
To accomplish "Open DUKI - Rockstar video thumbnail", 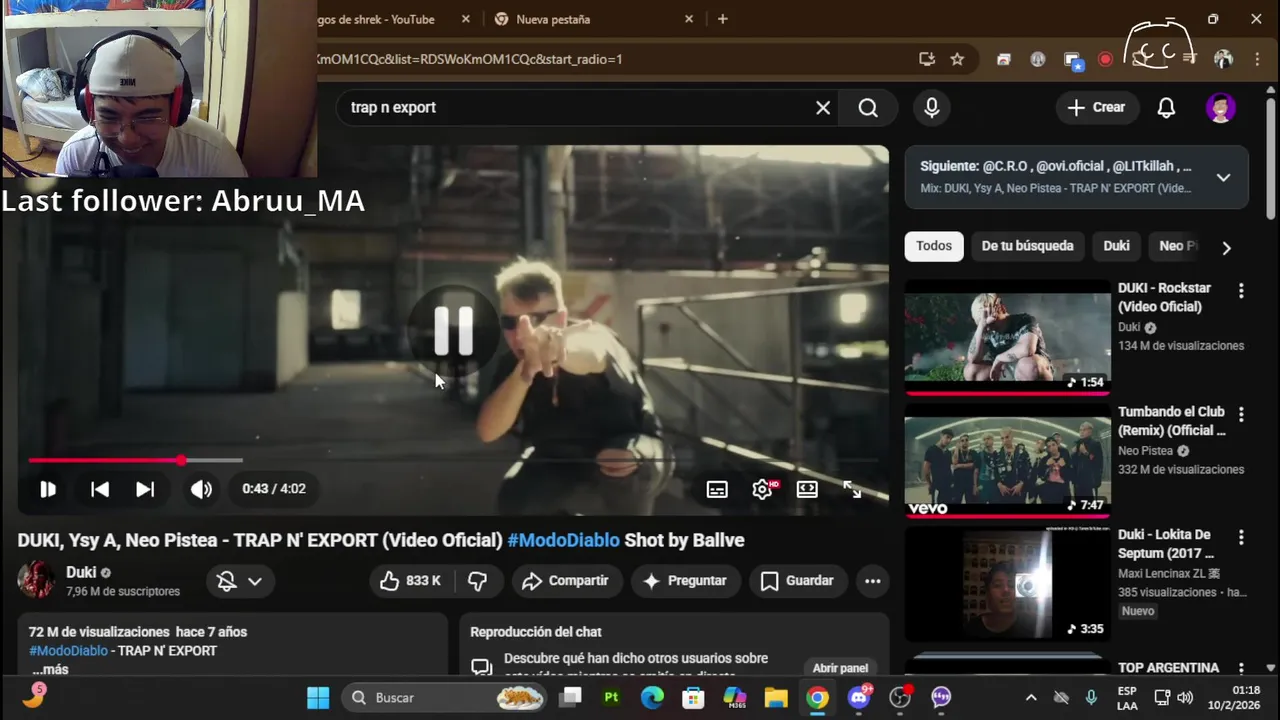I will tap(1007, 337).
